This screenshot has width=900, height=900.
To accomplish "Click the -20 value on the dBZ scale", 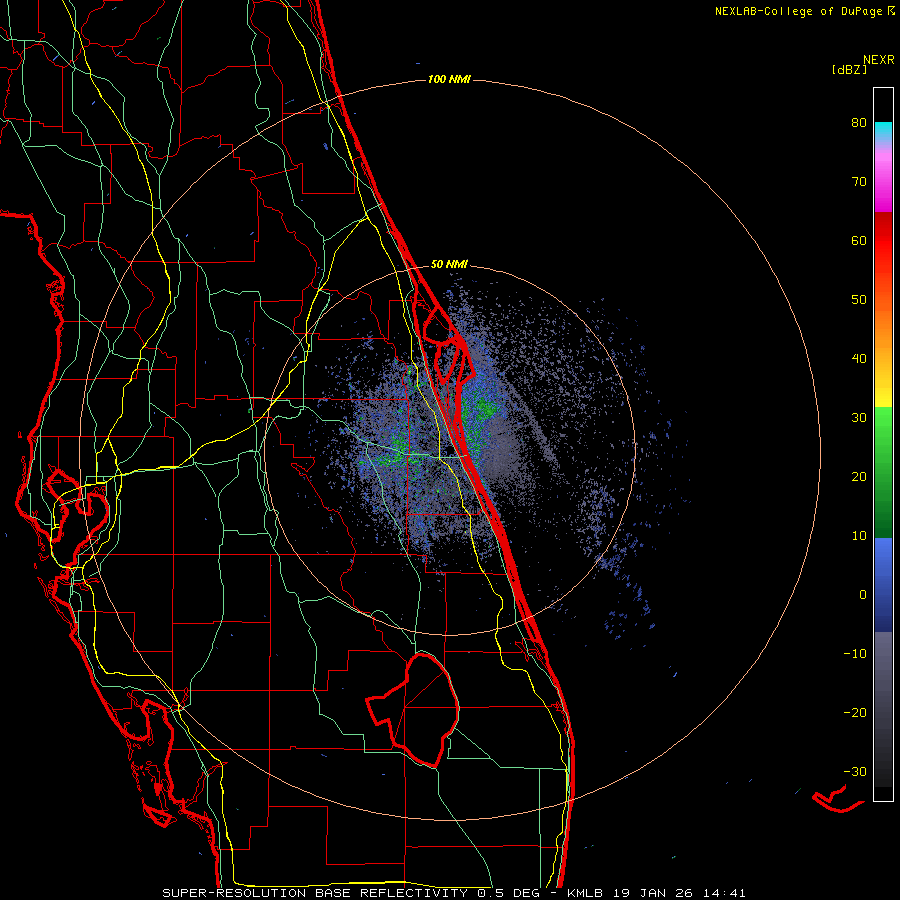I will coord(855,713).
